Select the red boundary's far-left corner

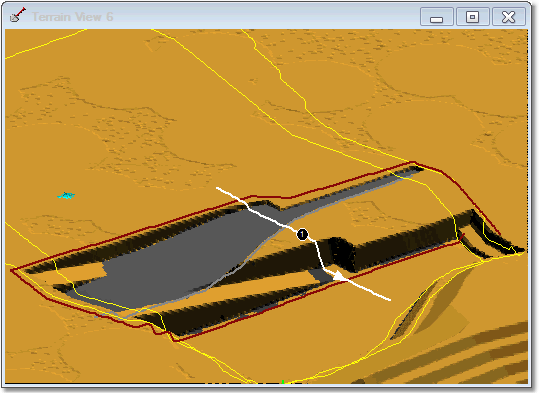click(x=12, y=271)
